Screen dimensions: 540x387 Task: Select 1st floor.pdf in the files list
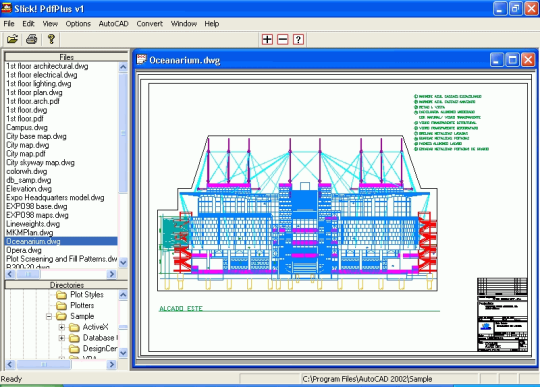click(25, 119)
